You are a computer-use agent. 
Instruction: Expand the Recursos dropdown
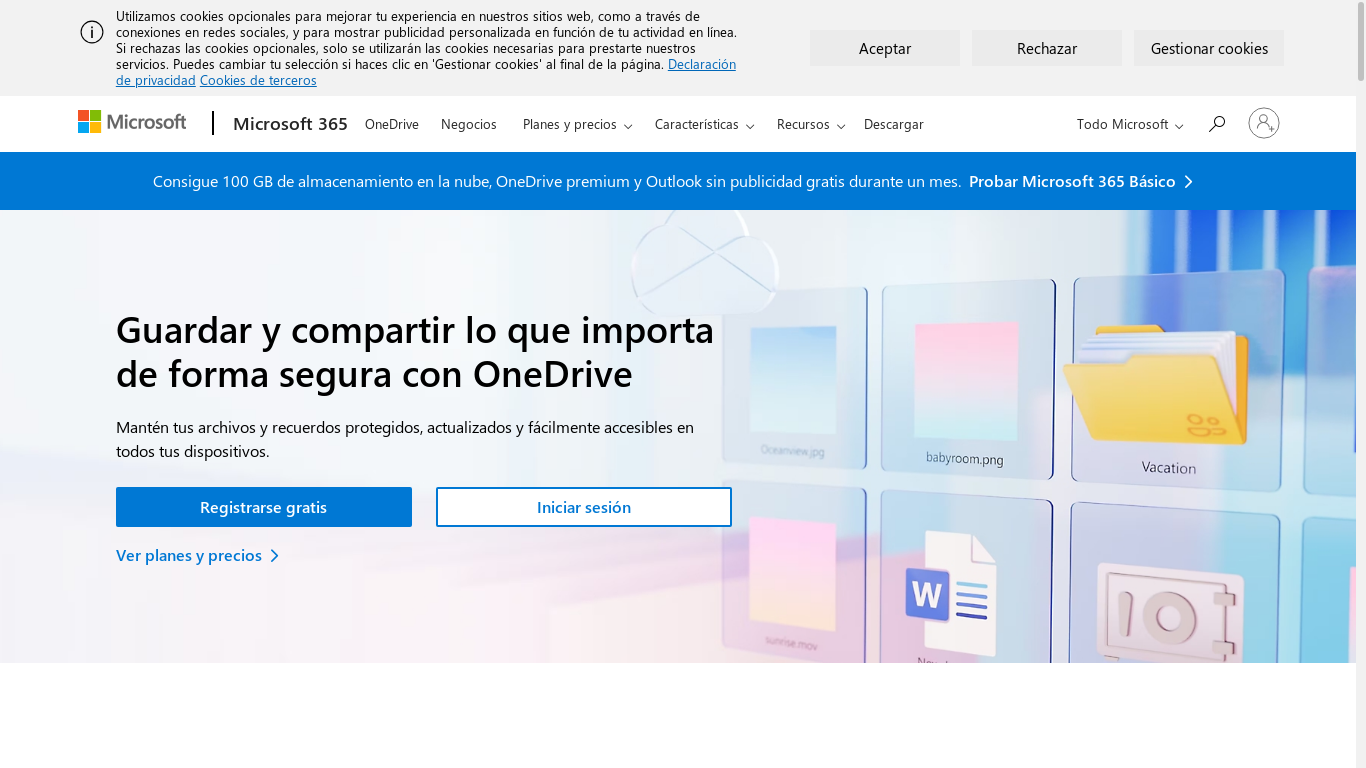coord(810,125)
